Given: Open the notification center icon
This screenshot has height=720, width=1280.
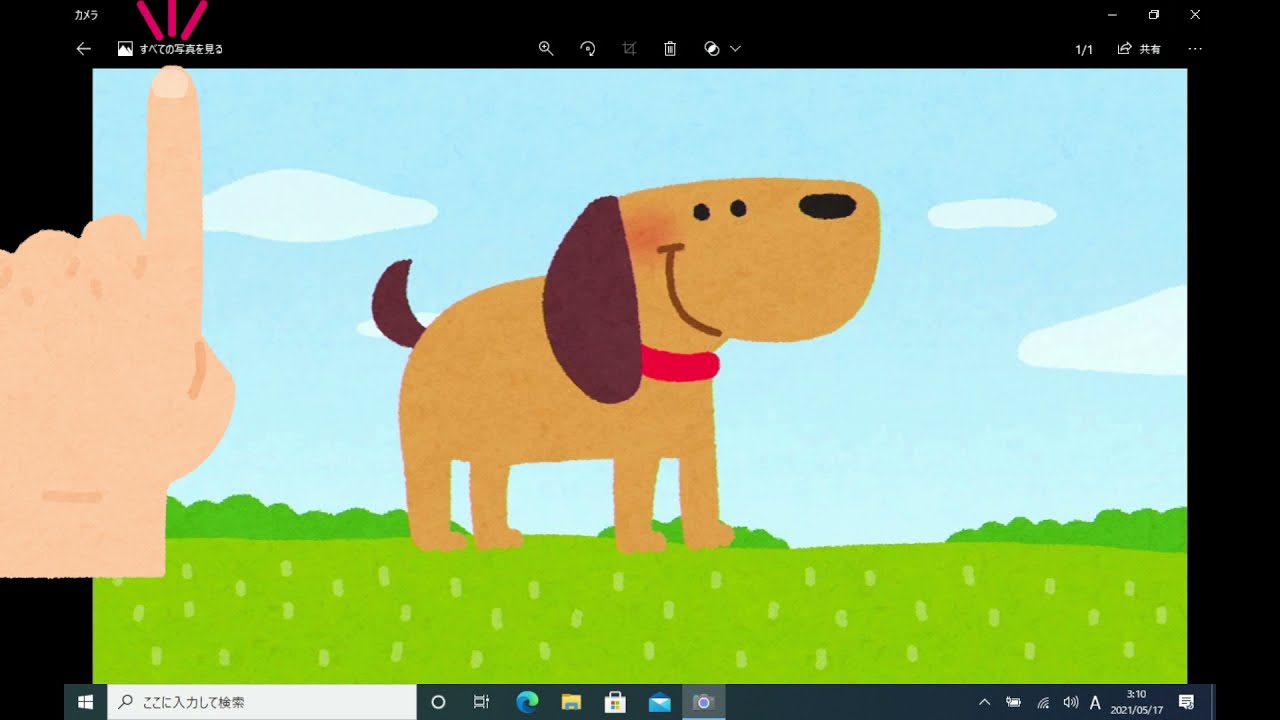Looking at the screenshot, I should (x=1187, y=702).
